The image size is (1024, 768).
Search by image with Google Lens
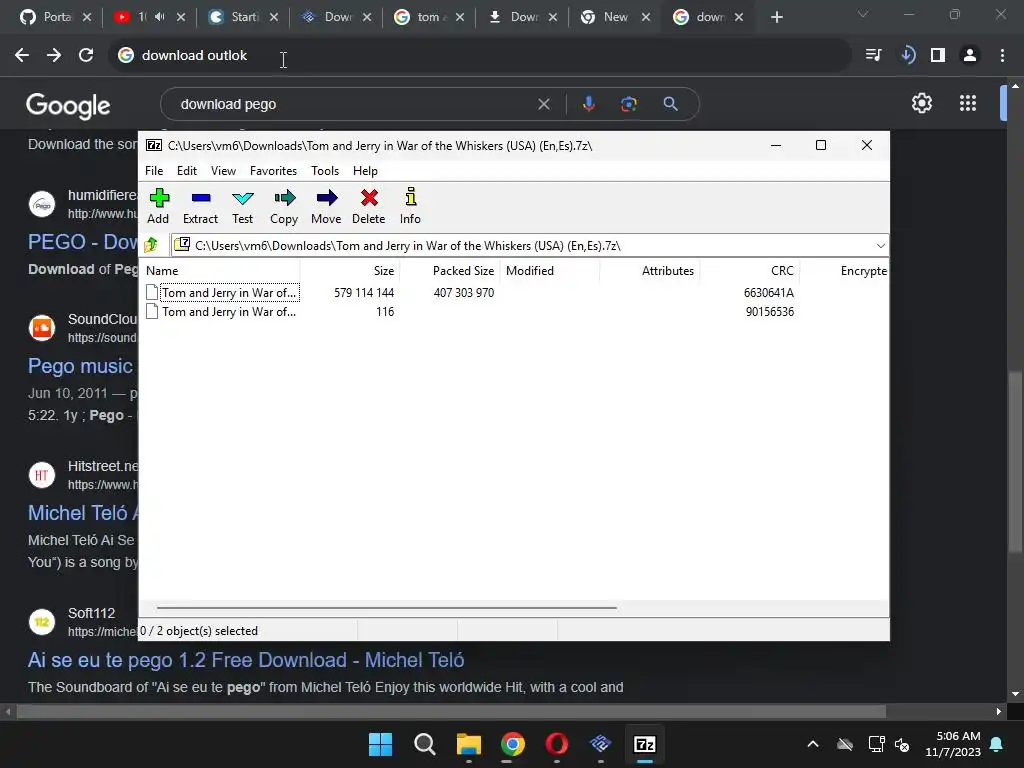(629, 104)
